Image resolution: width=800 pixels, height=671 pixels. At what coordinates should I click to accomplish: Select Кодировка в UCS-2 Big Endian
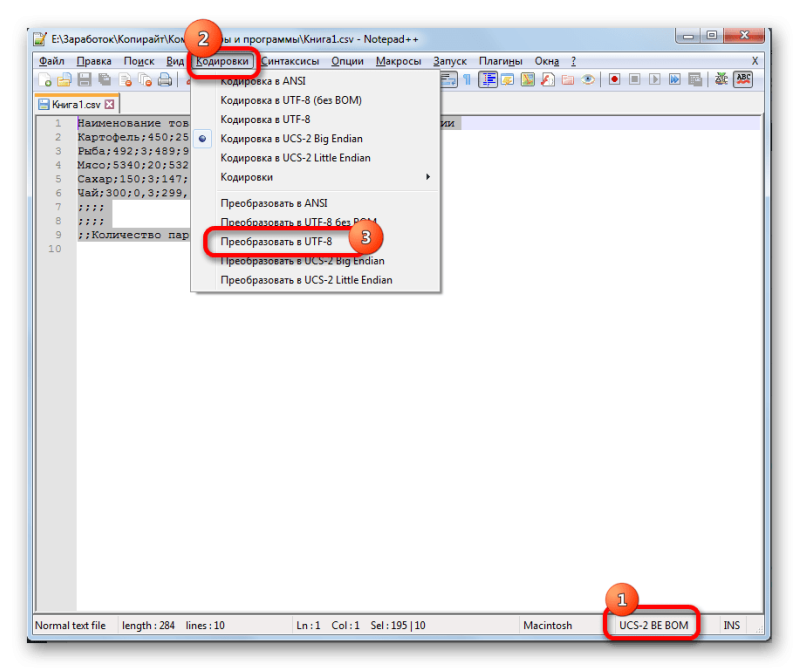tap(316, 139)
